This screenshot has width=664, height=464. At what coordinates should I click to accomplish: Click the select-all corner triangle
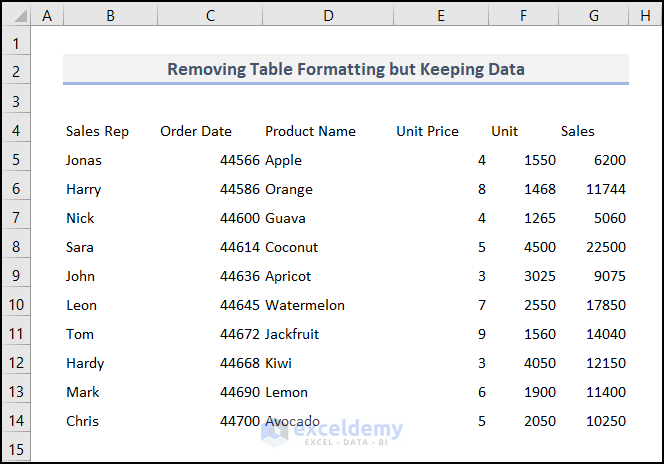click(x=17, y=15)
